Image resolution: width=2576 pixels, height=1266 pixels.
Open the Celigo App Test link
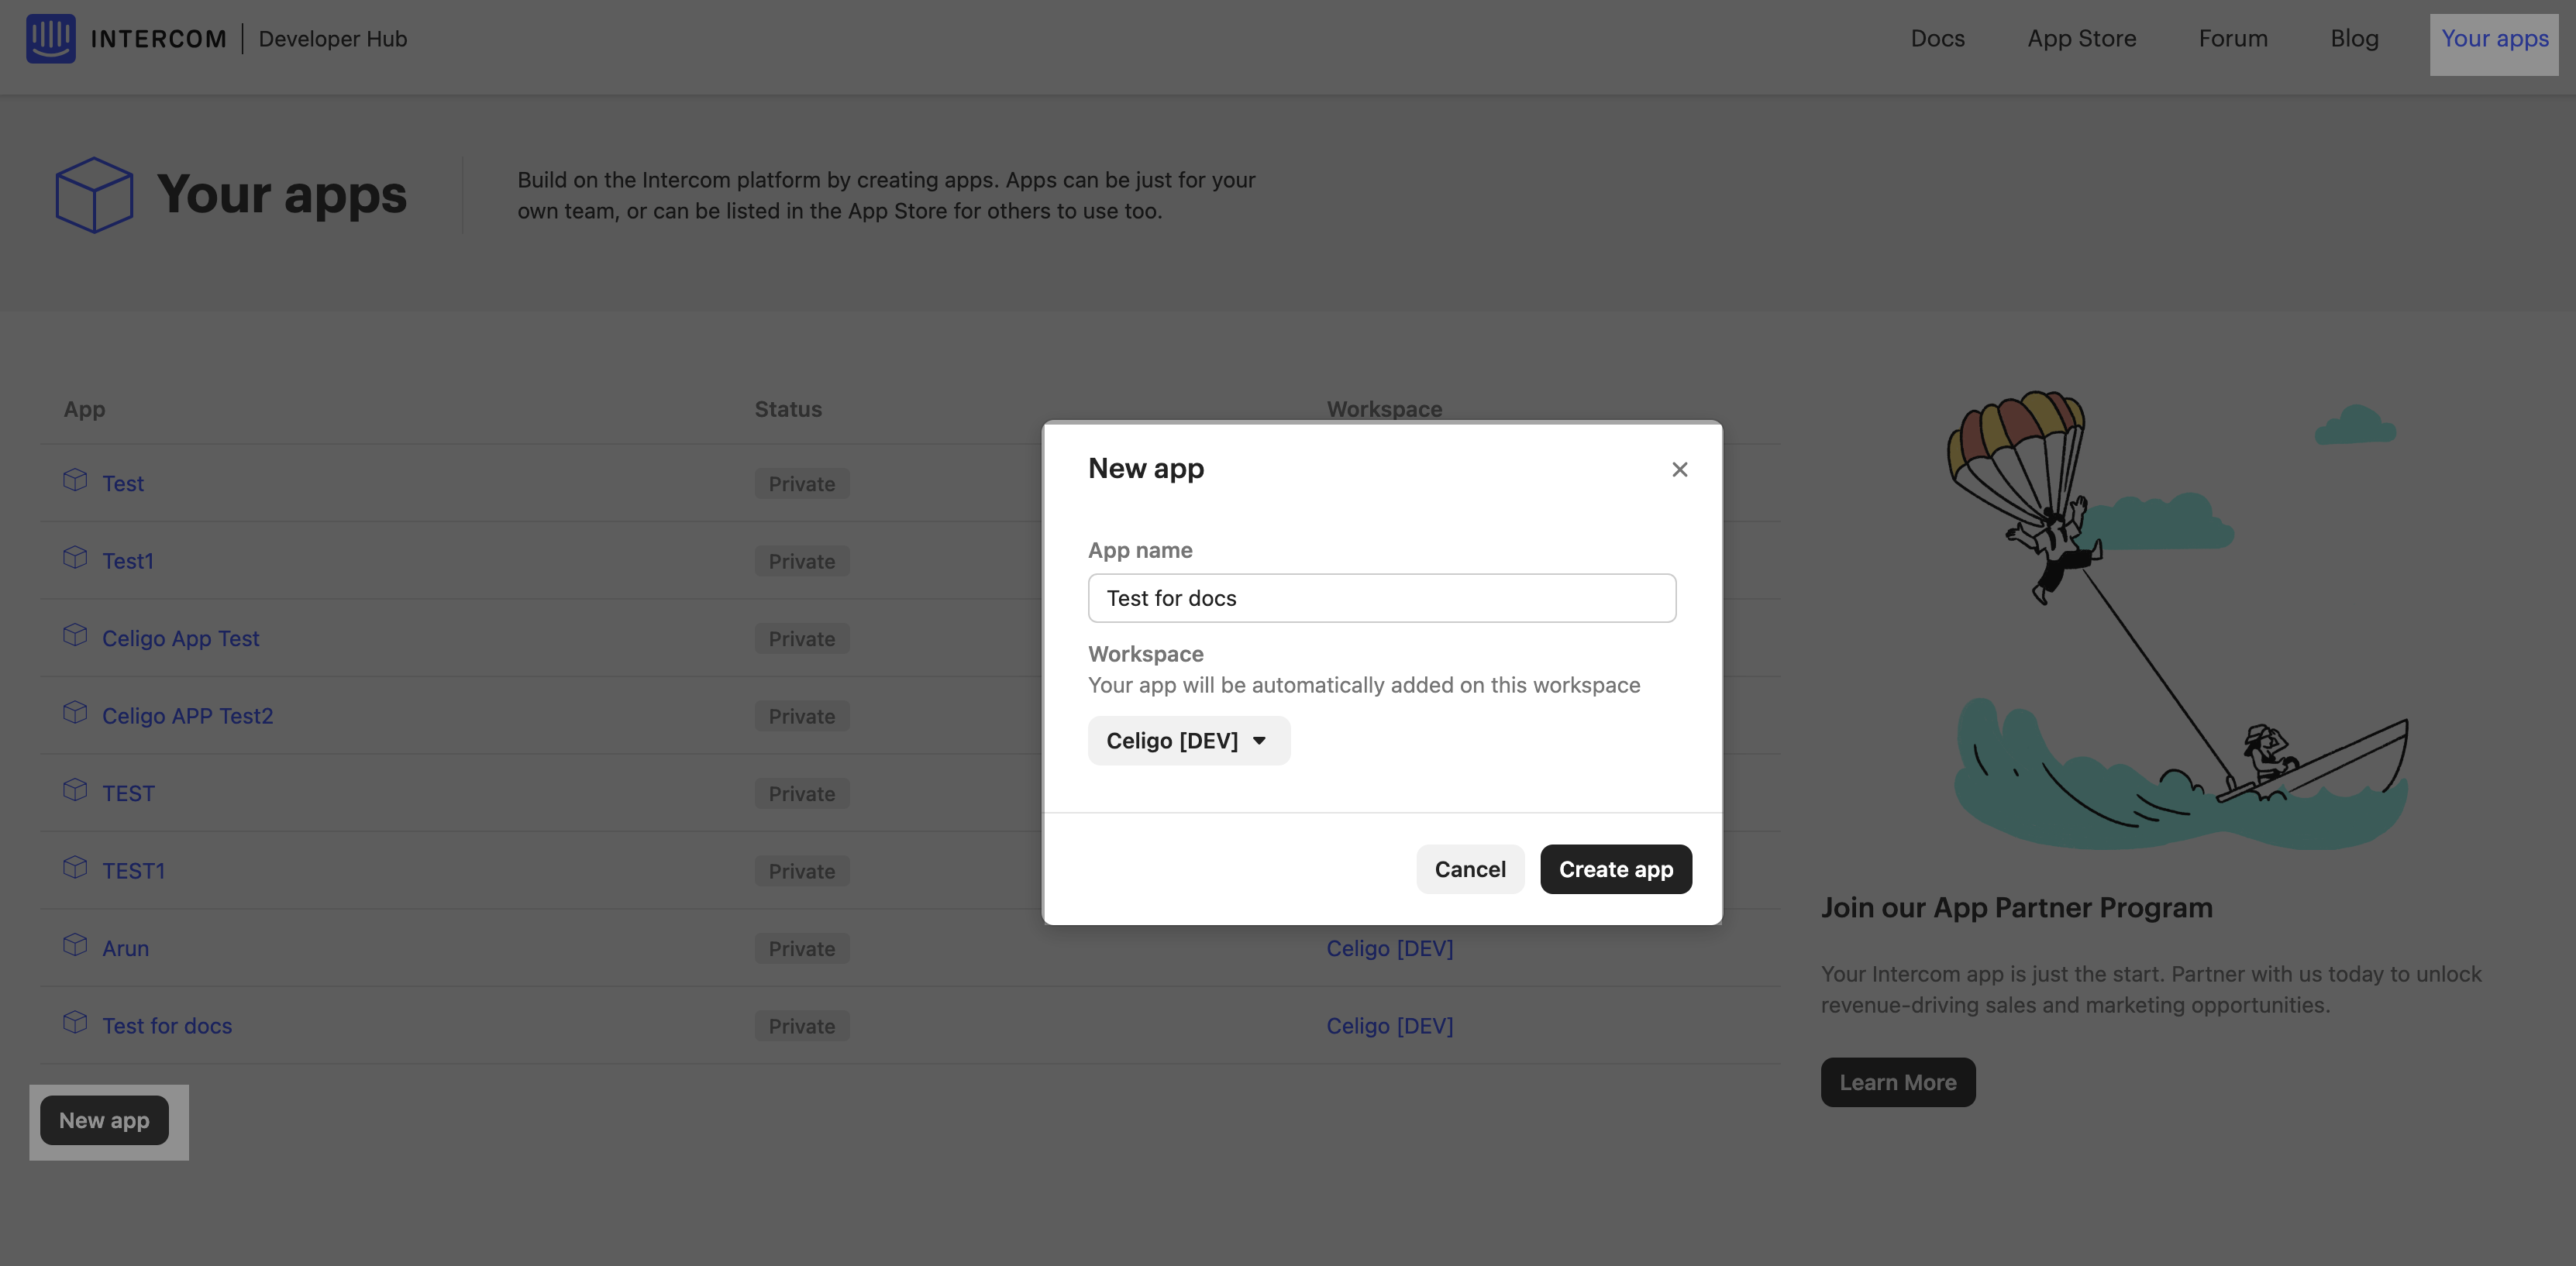tap(181, 638)
